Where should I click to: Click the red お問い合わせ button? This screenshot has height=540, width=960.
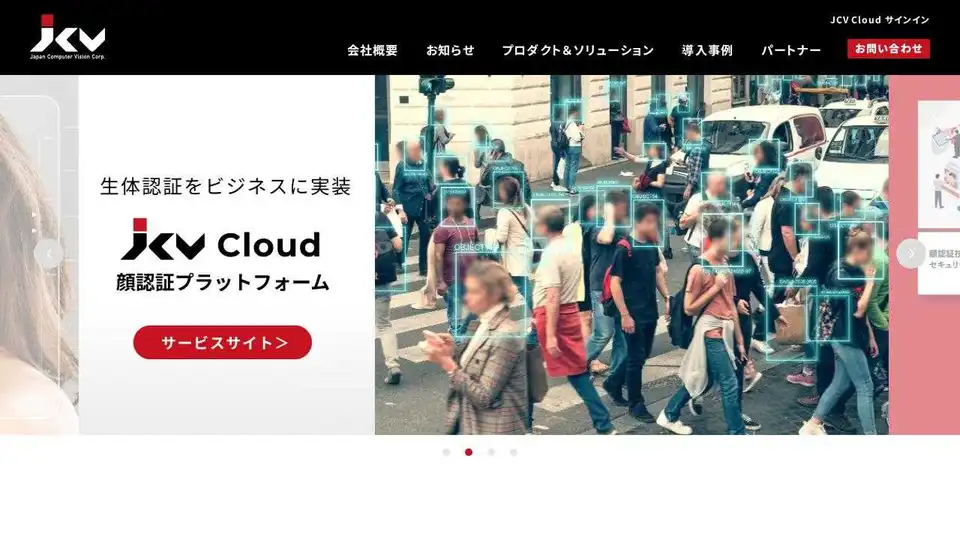coord(888,49)
